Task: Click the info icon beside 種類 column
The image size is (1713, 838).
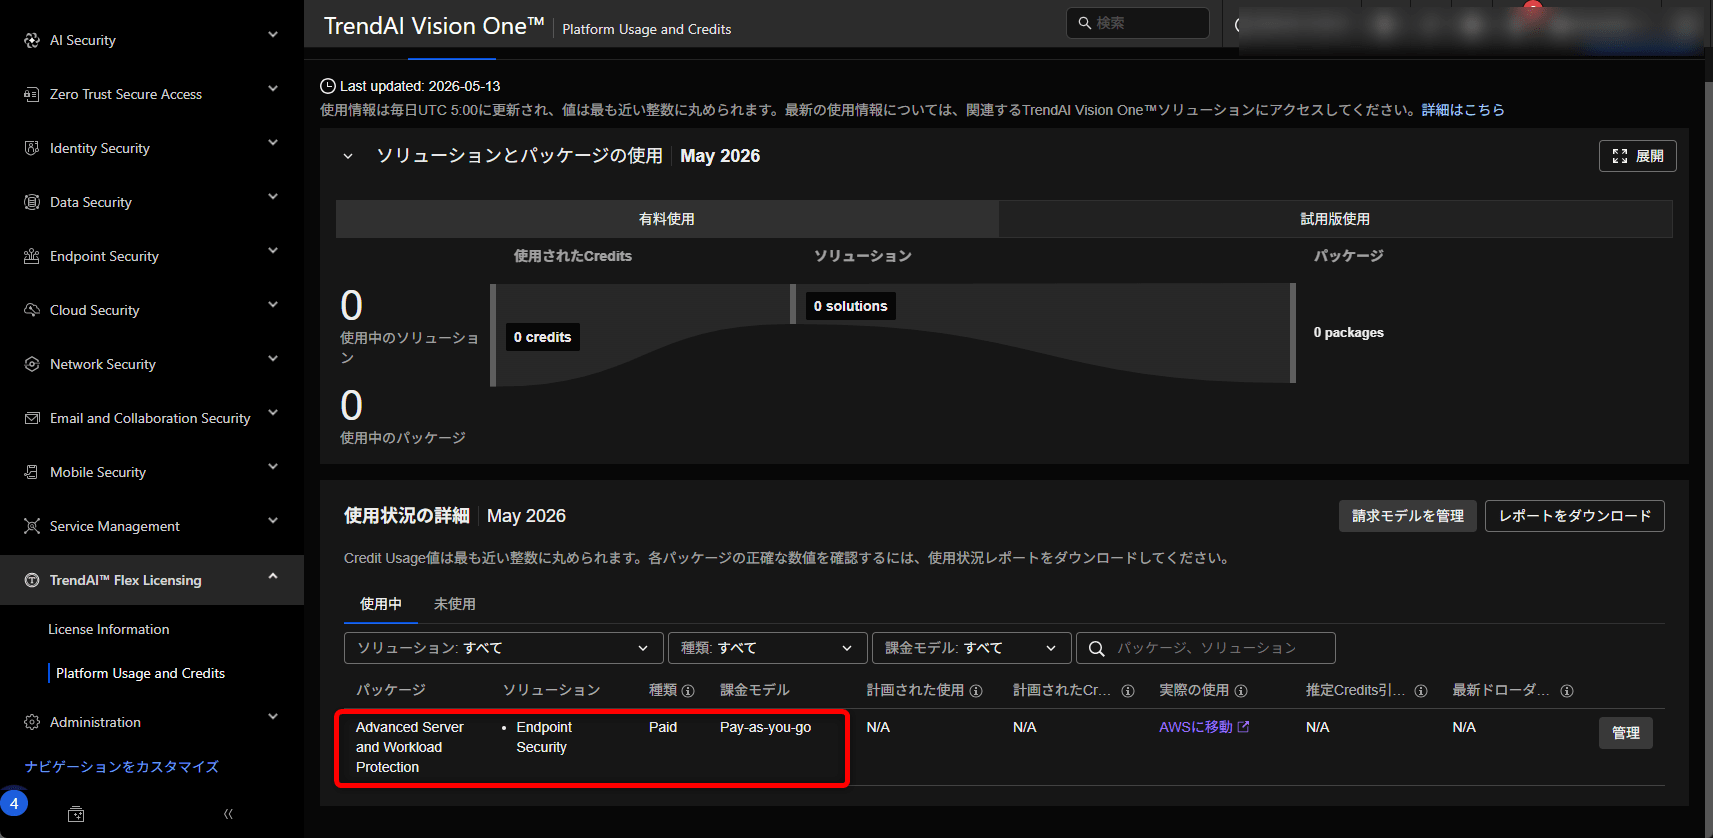Action: (x=688, y=691)
